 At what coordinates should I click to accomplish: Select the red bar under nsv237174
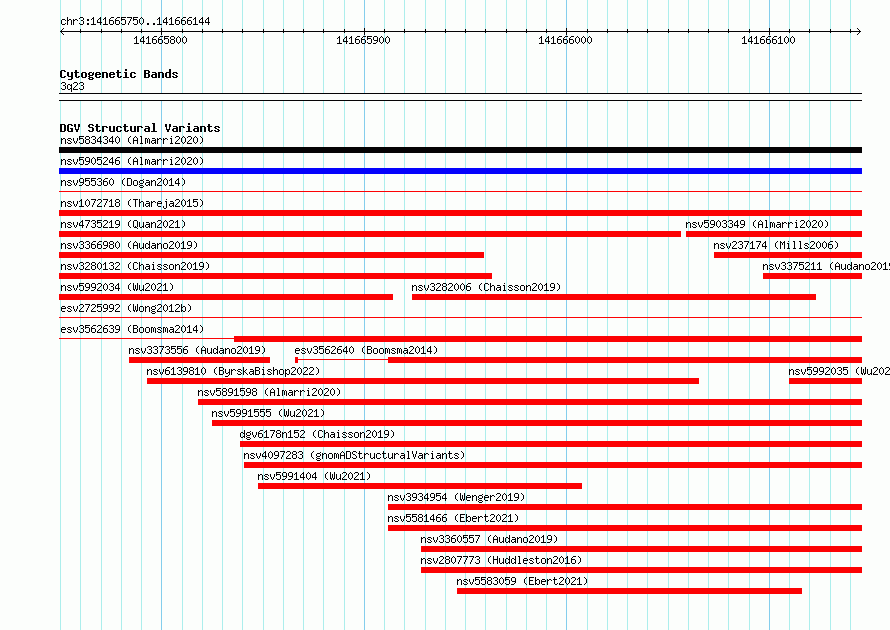point(788,255)
